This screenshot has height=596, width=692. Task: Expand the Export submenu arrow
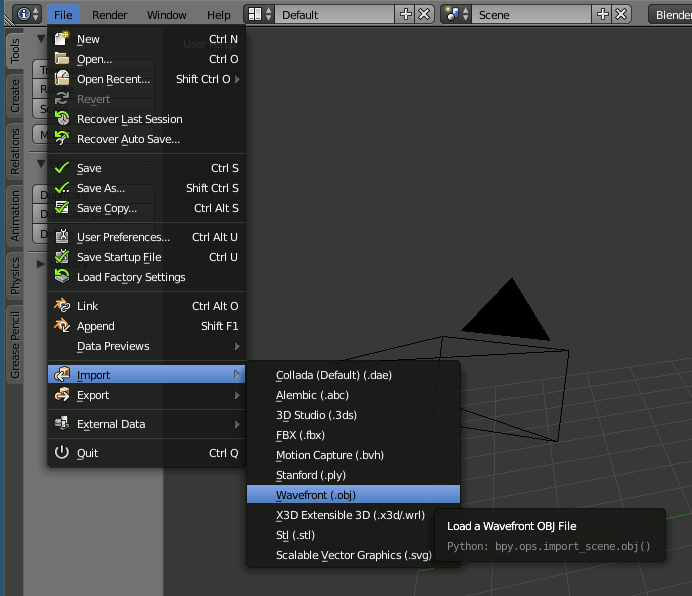pos(237,395)
